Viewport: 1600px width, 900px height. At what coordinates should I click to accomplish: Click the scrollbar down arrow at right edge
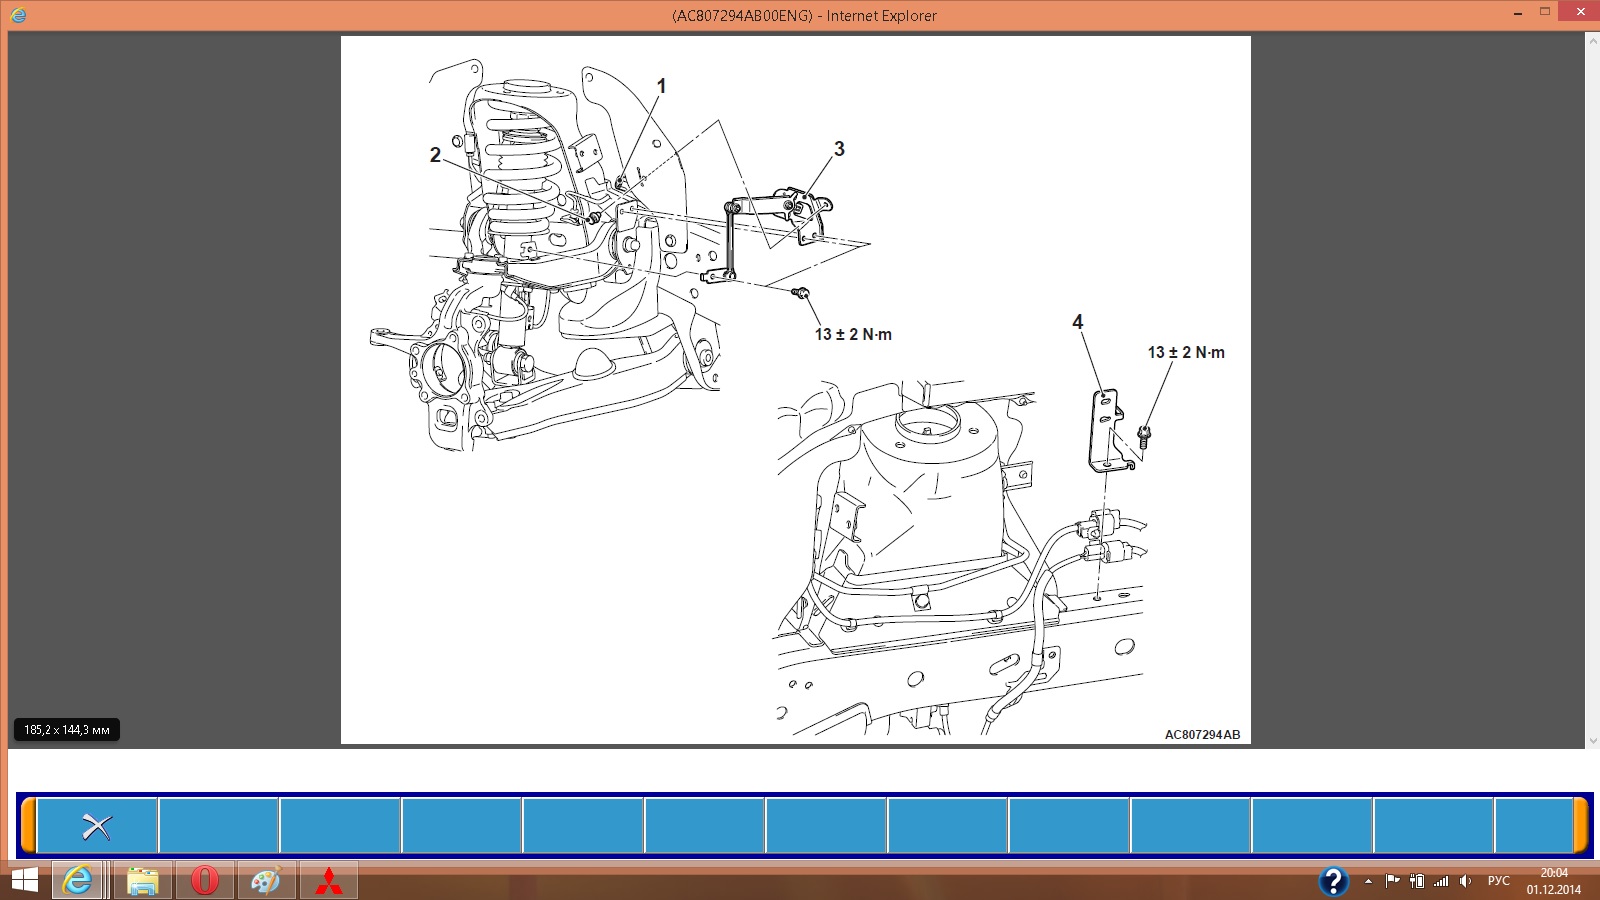click(x=1592, y=741)
